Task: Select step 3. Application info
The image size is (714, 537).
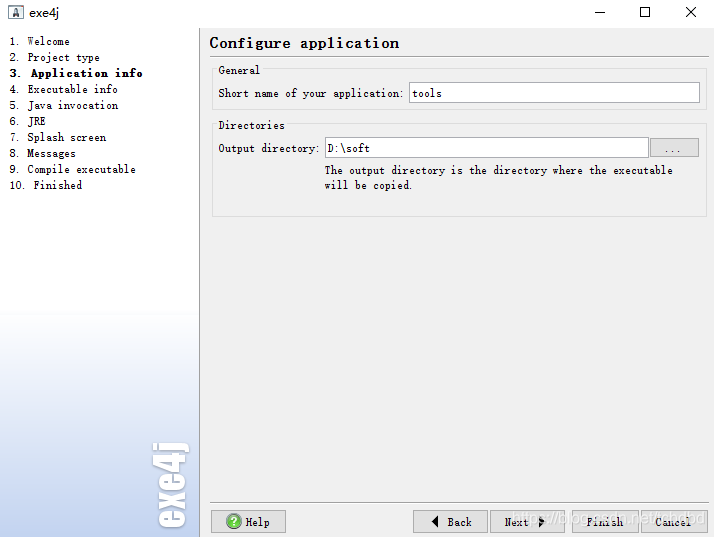Action: point(76,73)
